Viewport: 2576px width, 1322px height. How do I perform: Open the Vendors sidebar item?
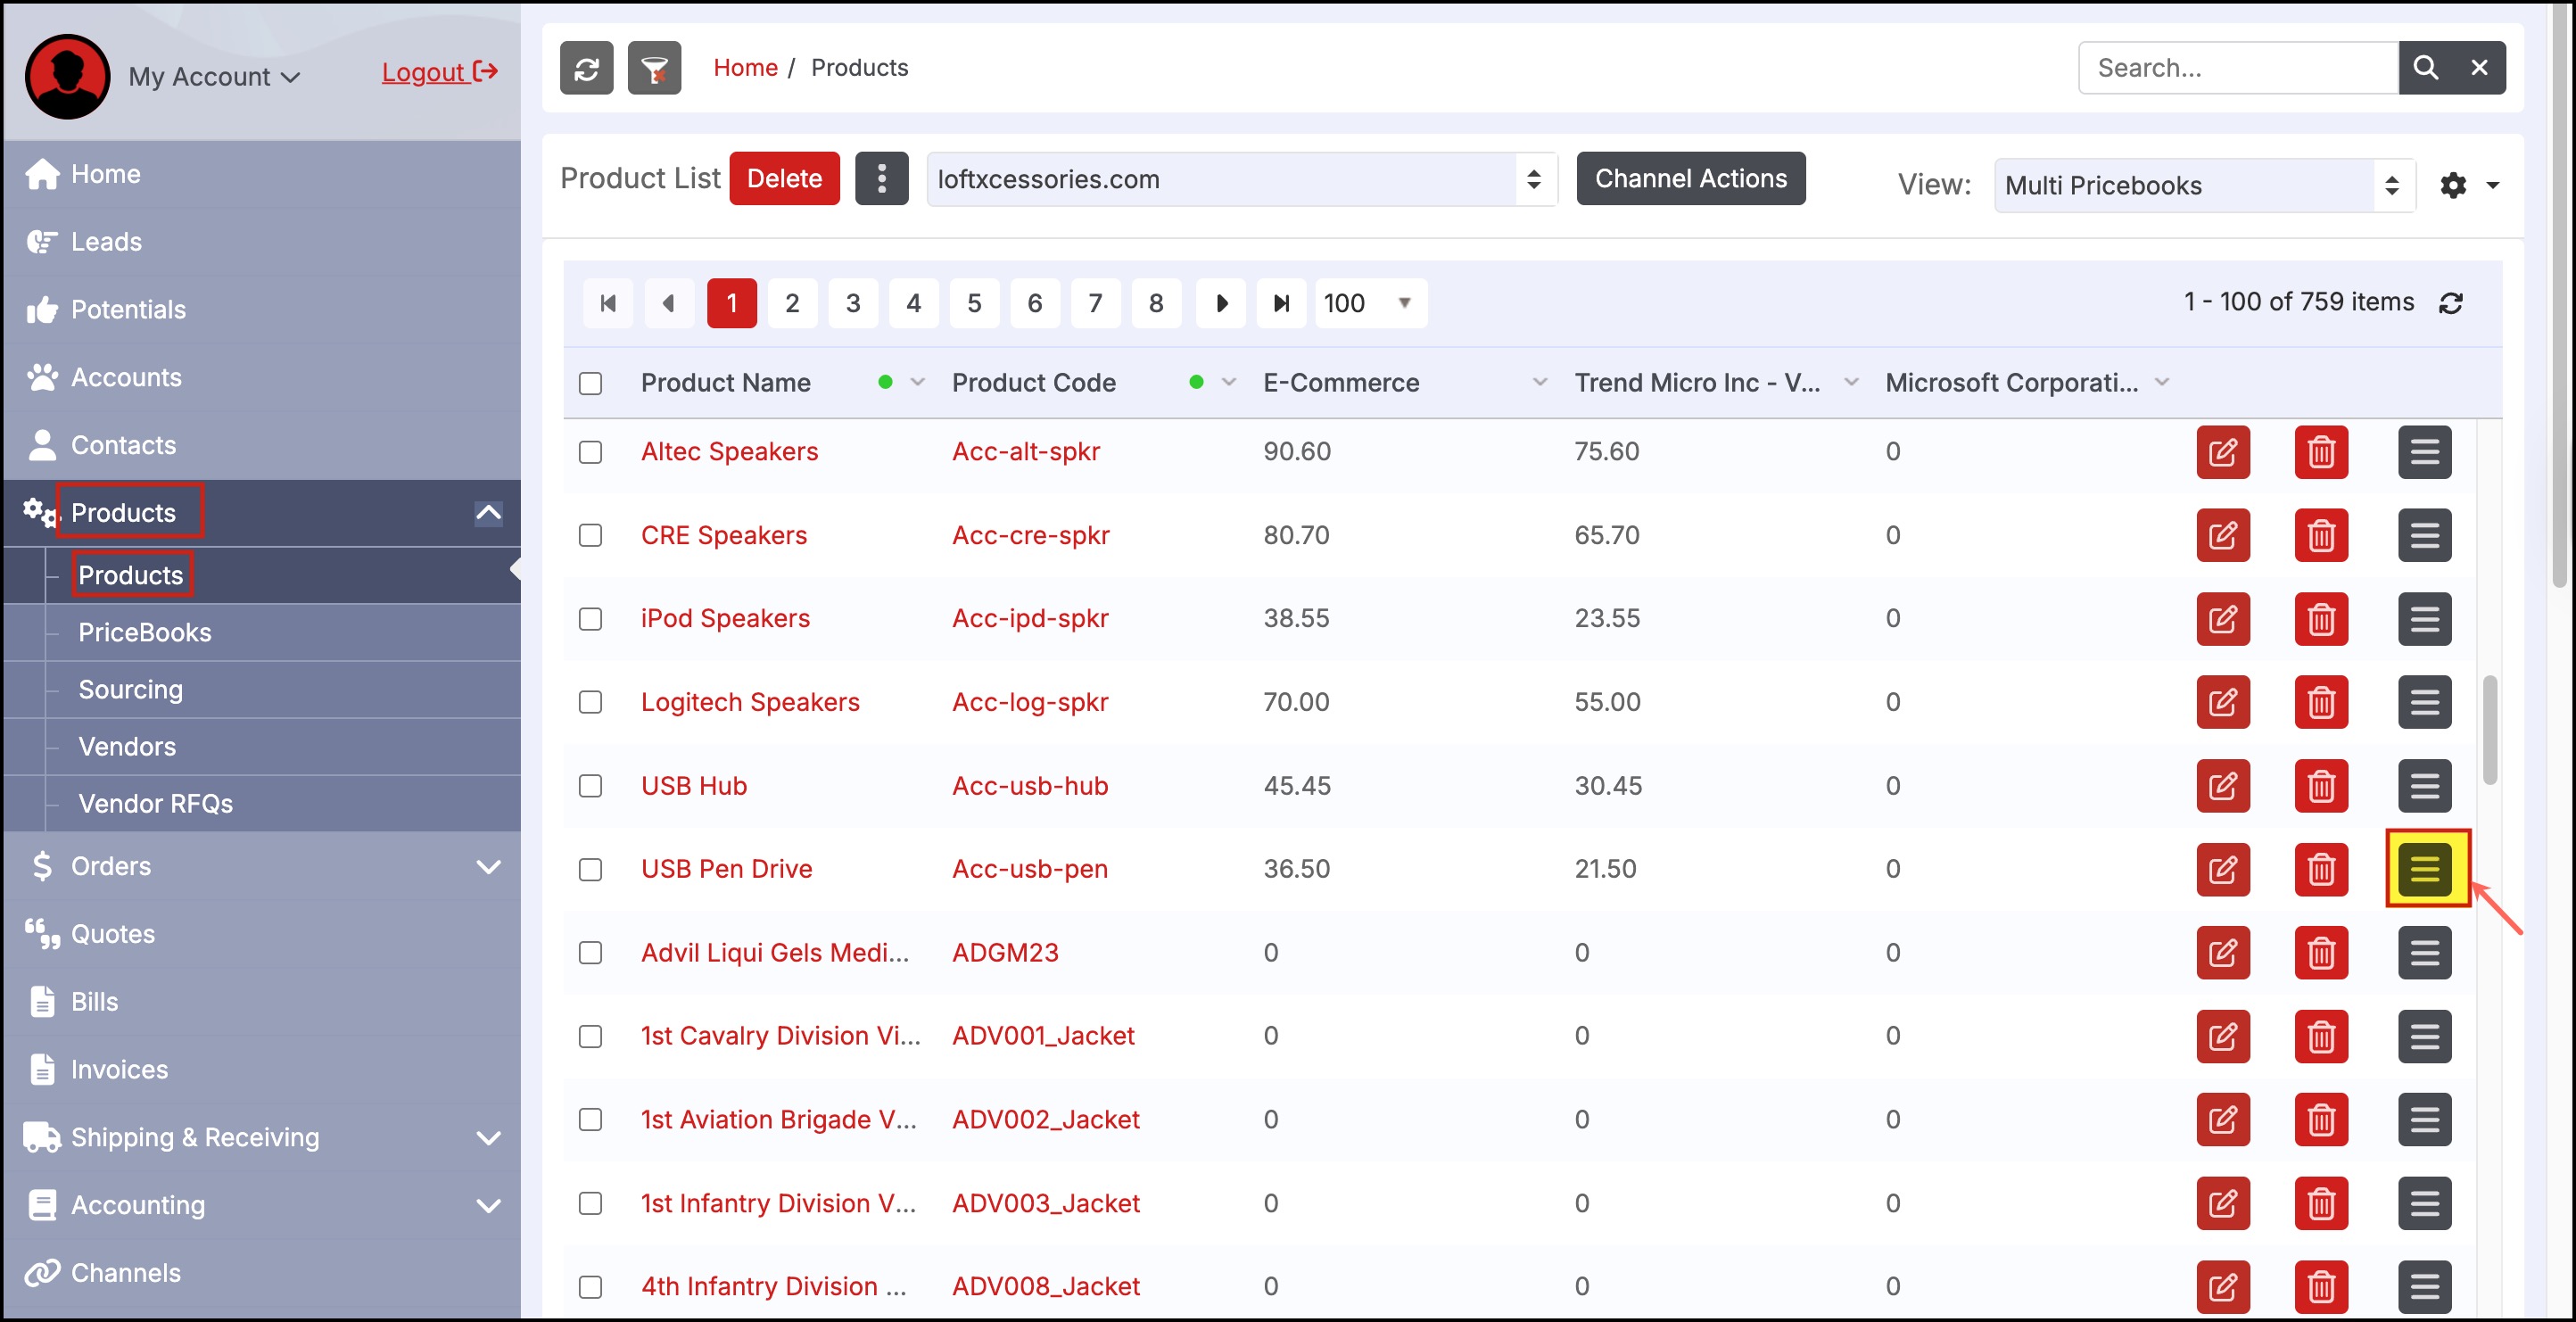[x=127, y=746]
